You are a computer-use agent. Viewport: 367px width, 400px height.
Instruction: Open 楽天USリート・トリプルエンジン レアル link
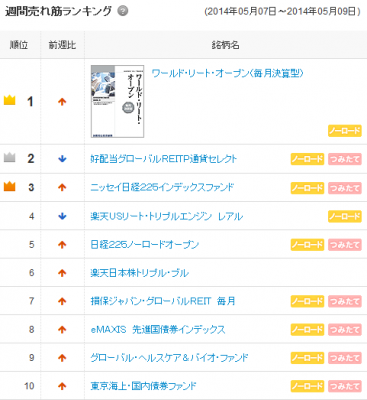[x=167, y=216]
